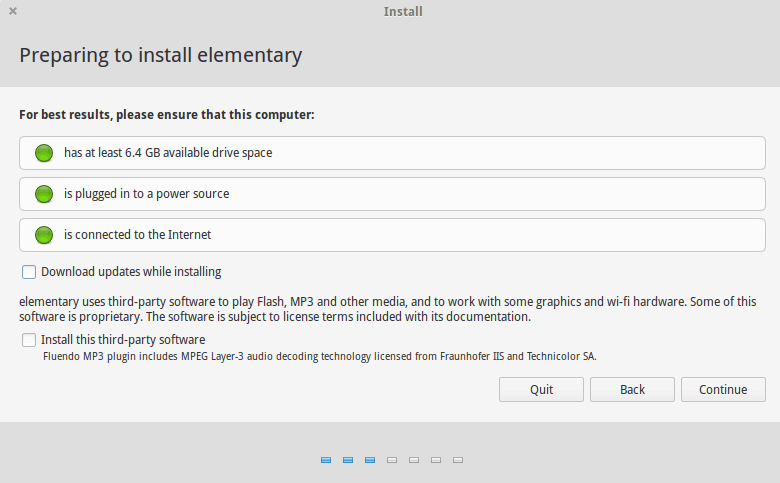The image size is (780, 483).
Task: Tick the Install this third-party software checkbox
Action: coord(29,340)
